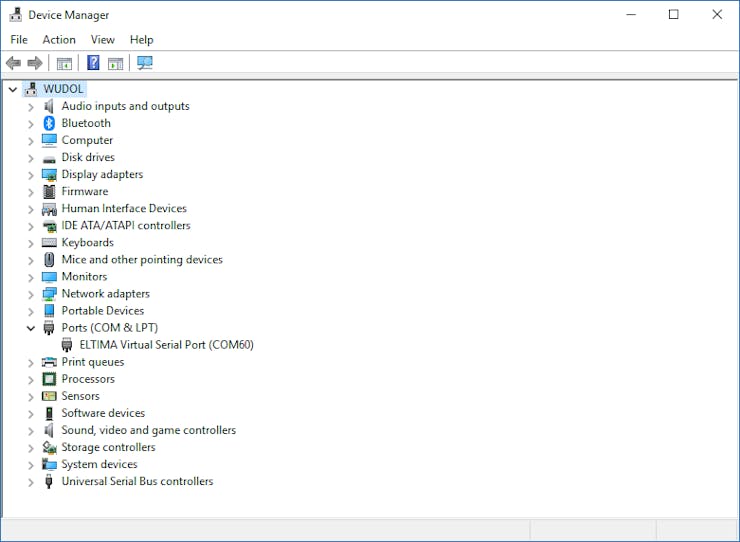Click the Bluetooth category icon
This screenshot has width=740, height=542.
[49, 123]
